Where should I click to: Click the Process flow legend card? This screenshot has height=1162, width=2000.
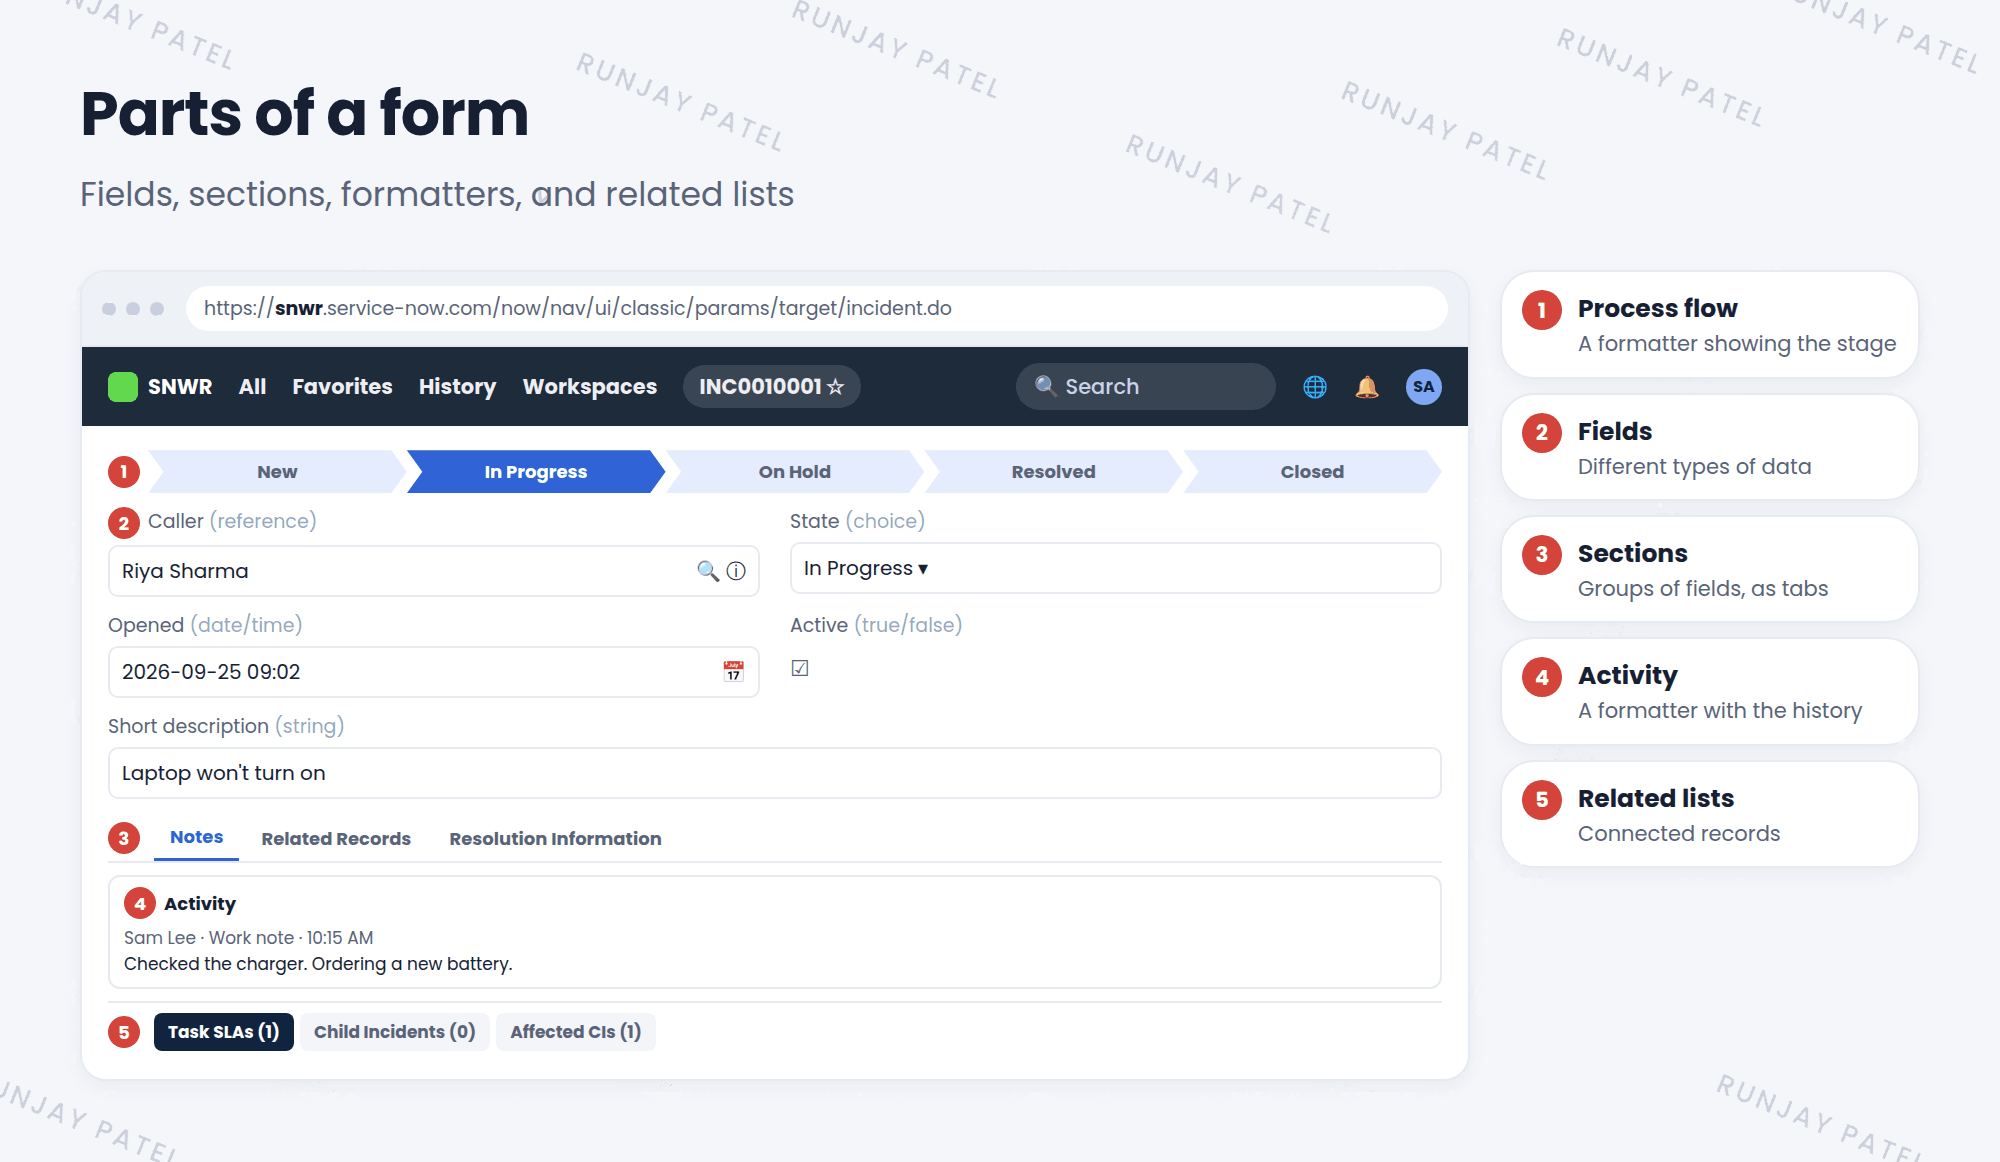tap(1709, 325)
